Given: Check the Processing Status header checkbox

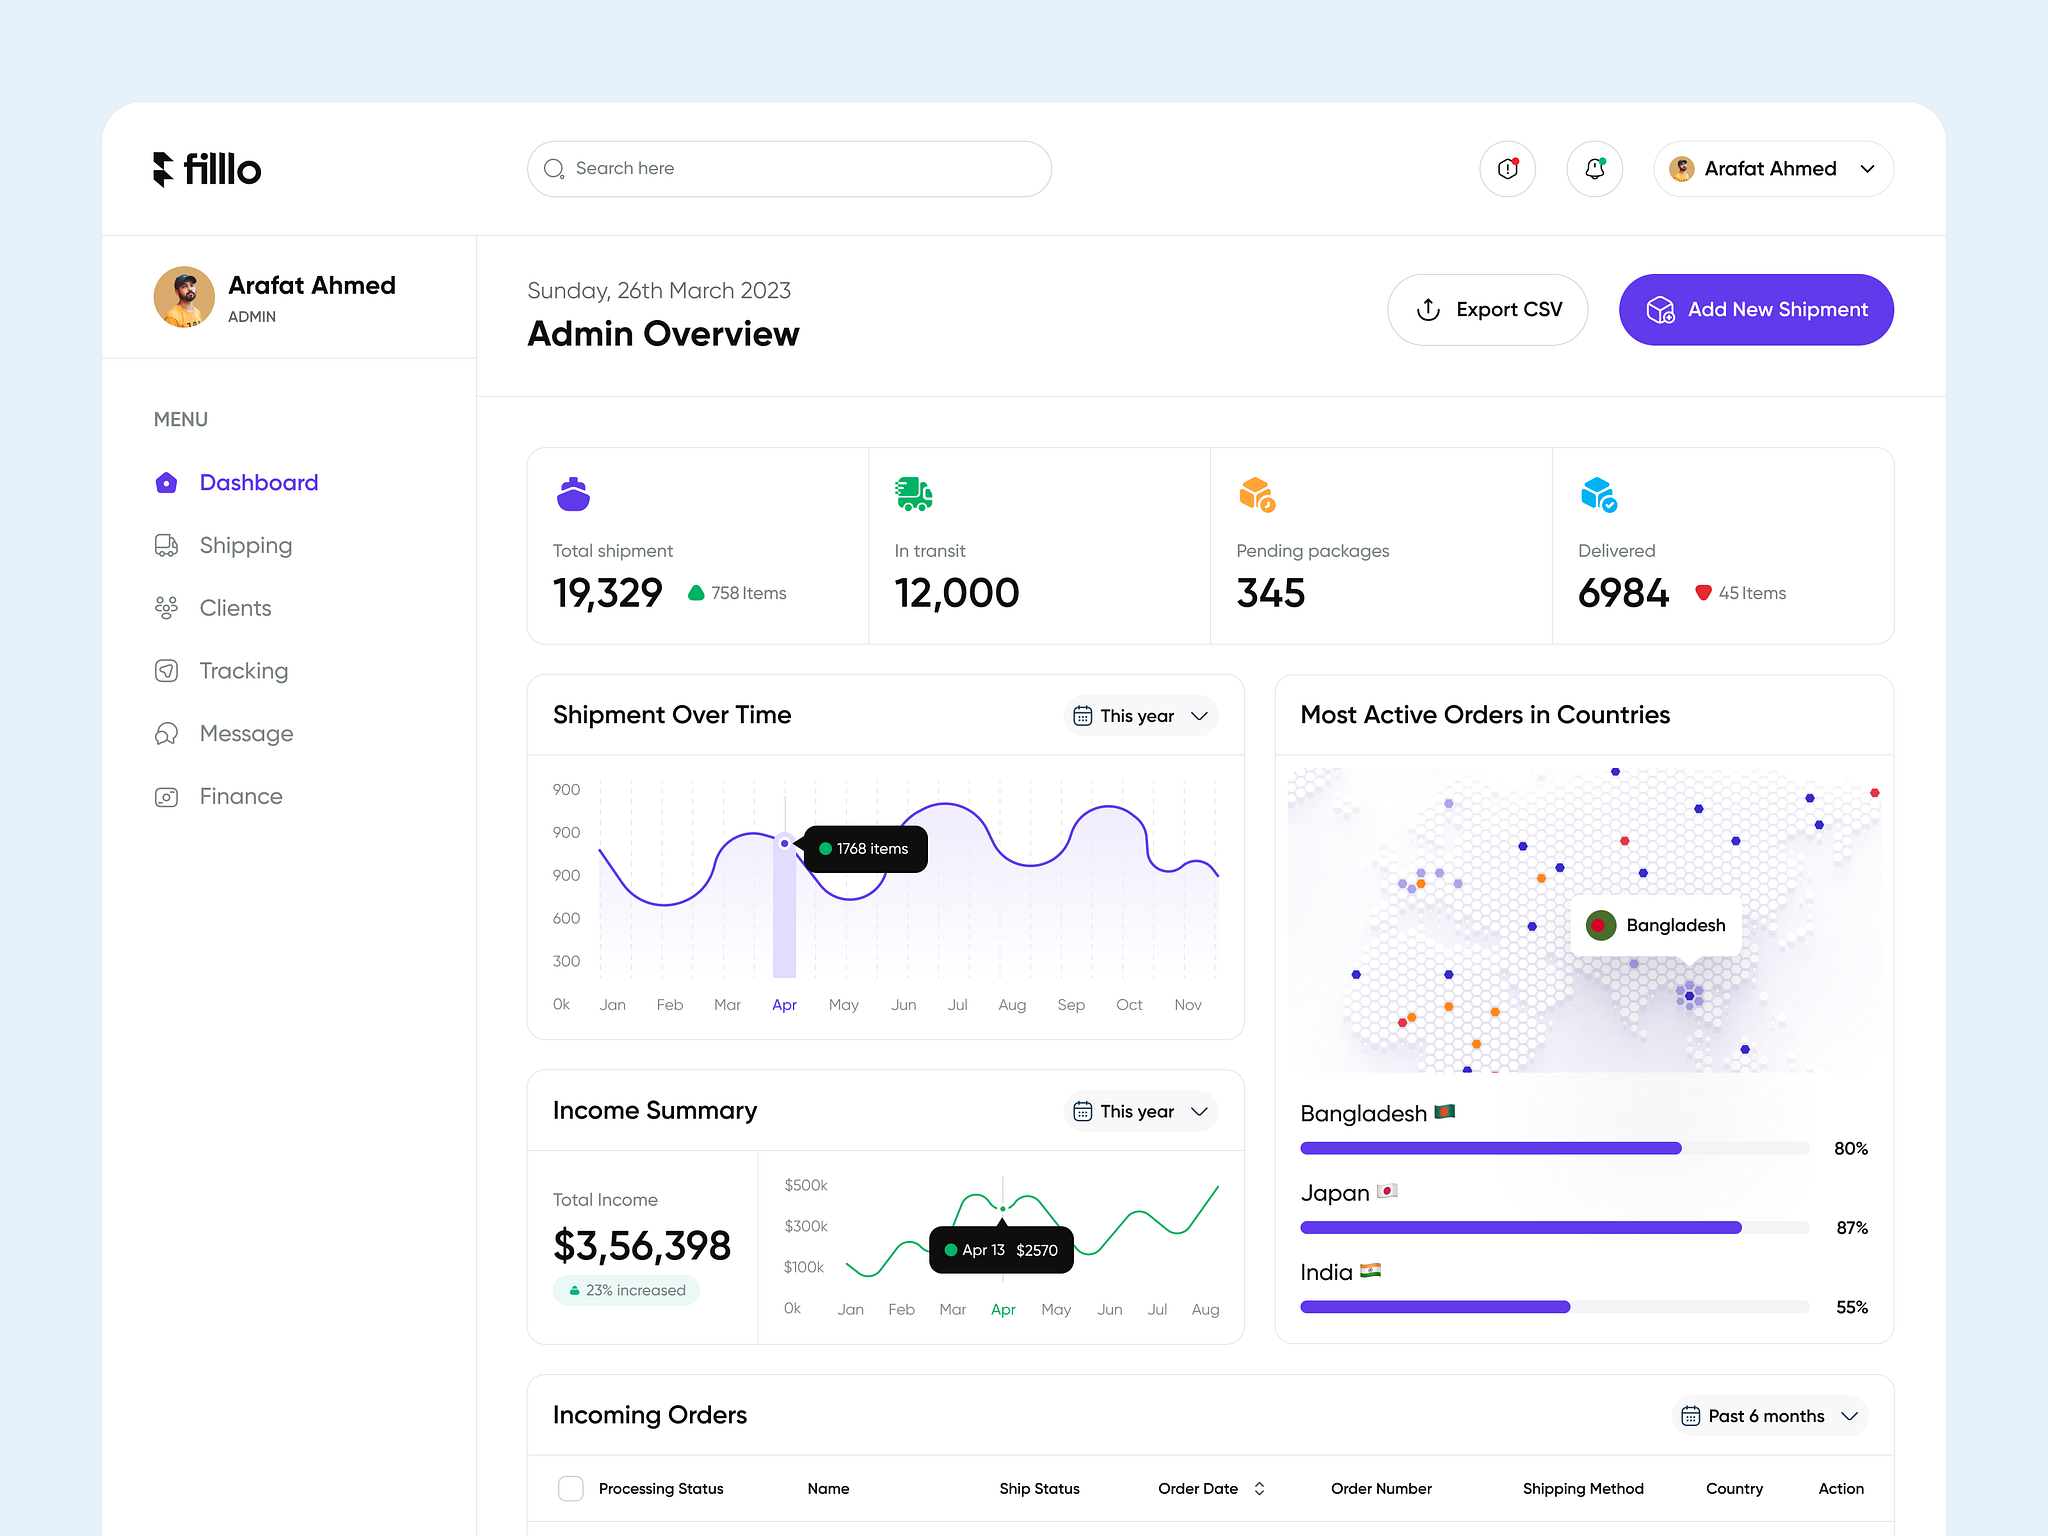Looking at the screenshot, I should (x=570, y=1488).
